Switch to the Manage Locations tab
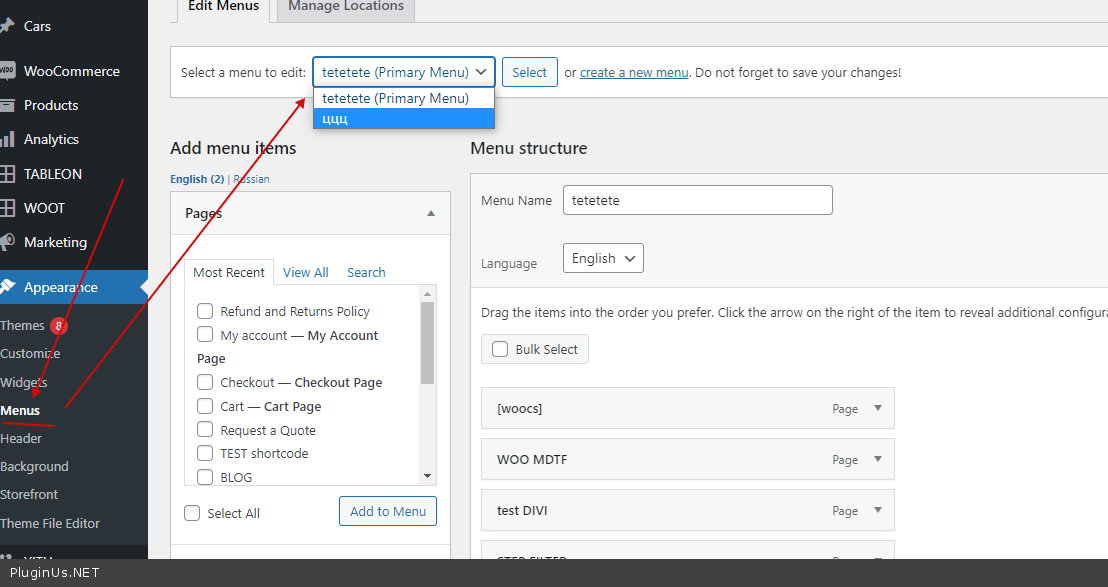The width and height of the screenshot is (1108, 587). 345,7
